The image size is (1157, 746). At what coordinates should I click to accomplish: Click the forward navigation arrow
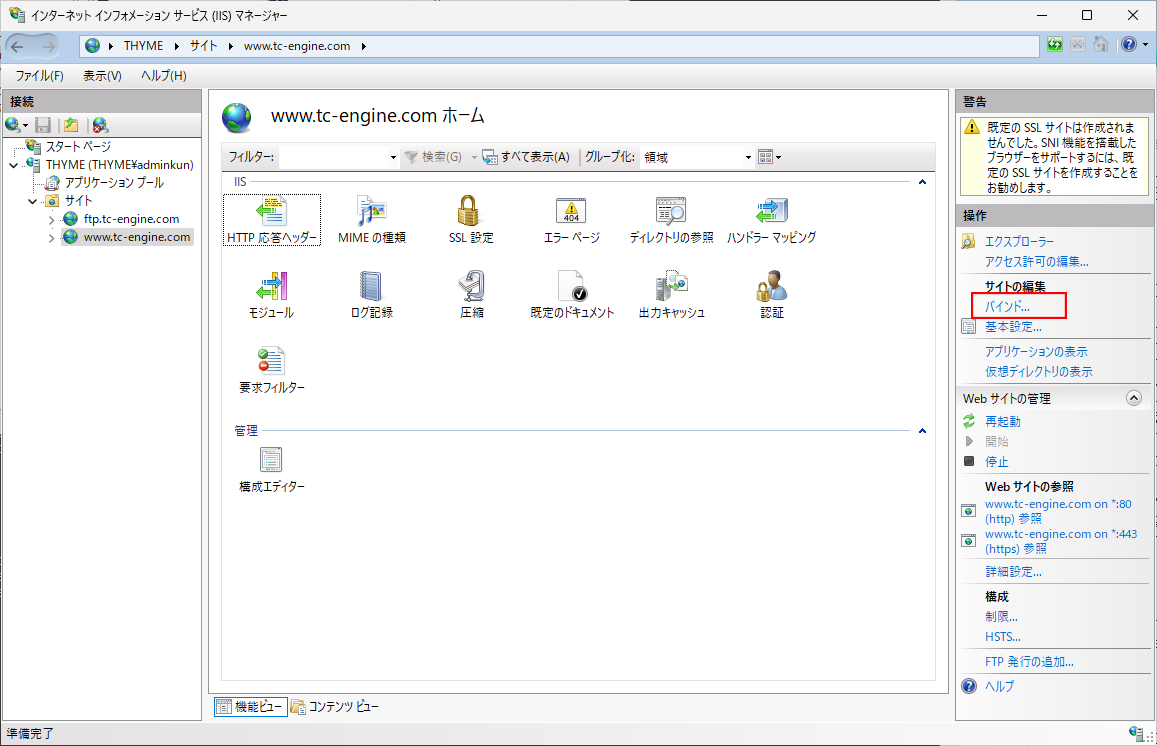tap(48, 46)
